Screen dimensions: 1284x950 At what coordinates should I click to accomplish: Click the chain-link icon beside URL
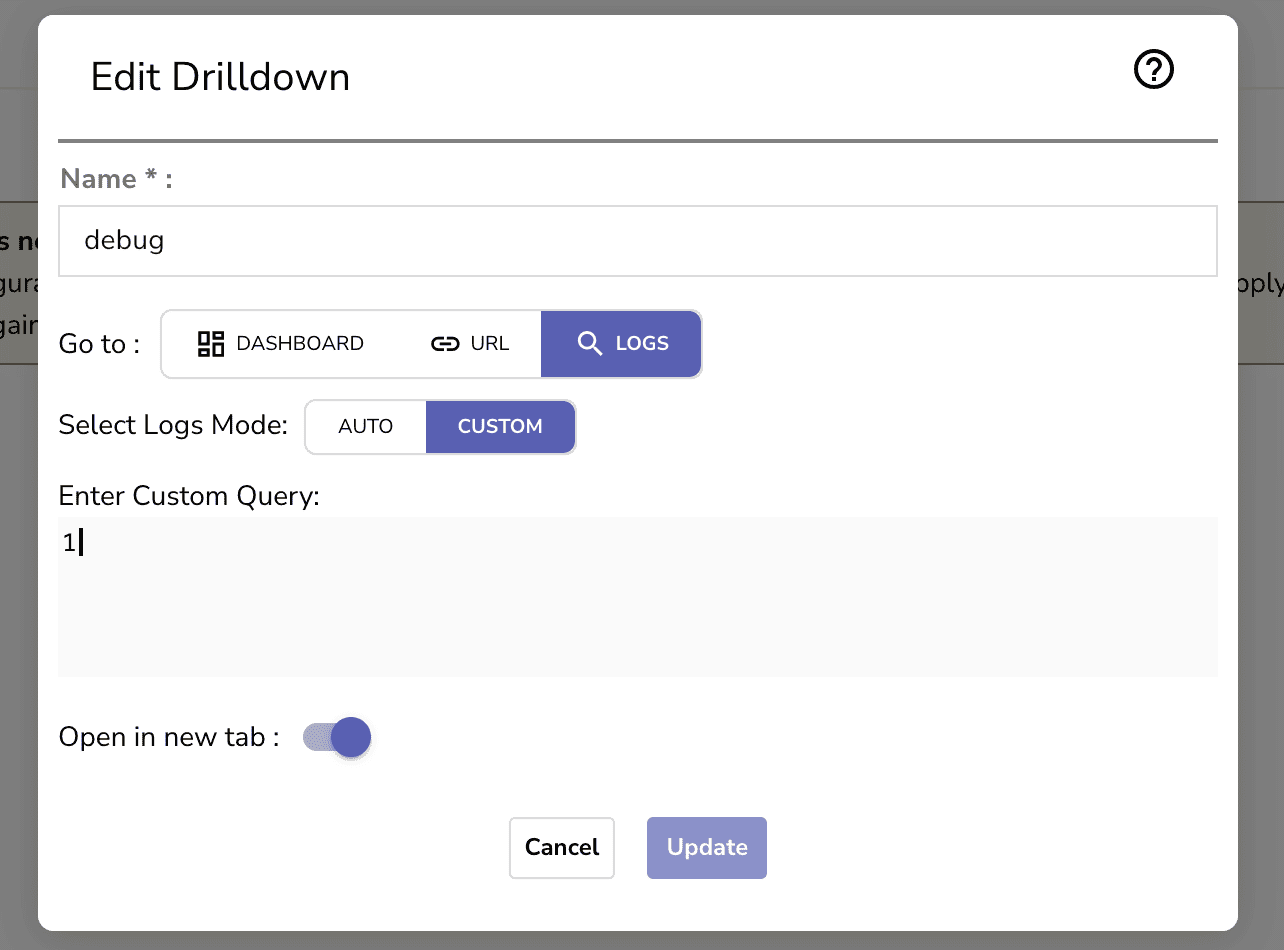[444, 343]
